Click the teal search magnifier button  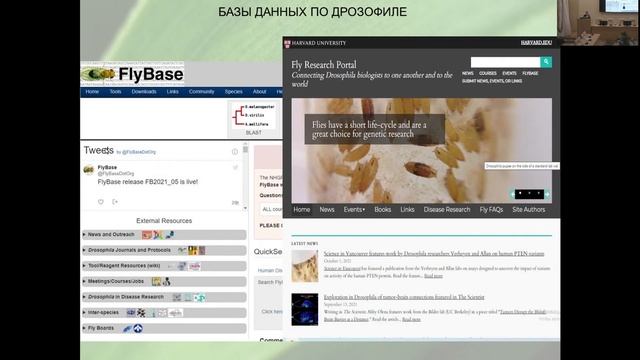coord(546,62)
